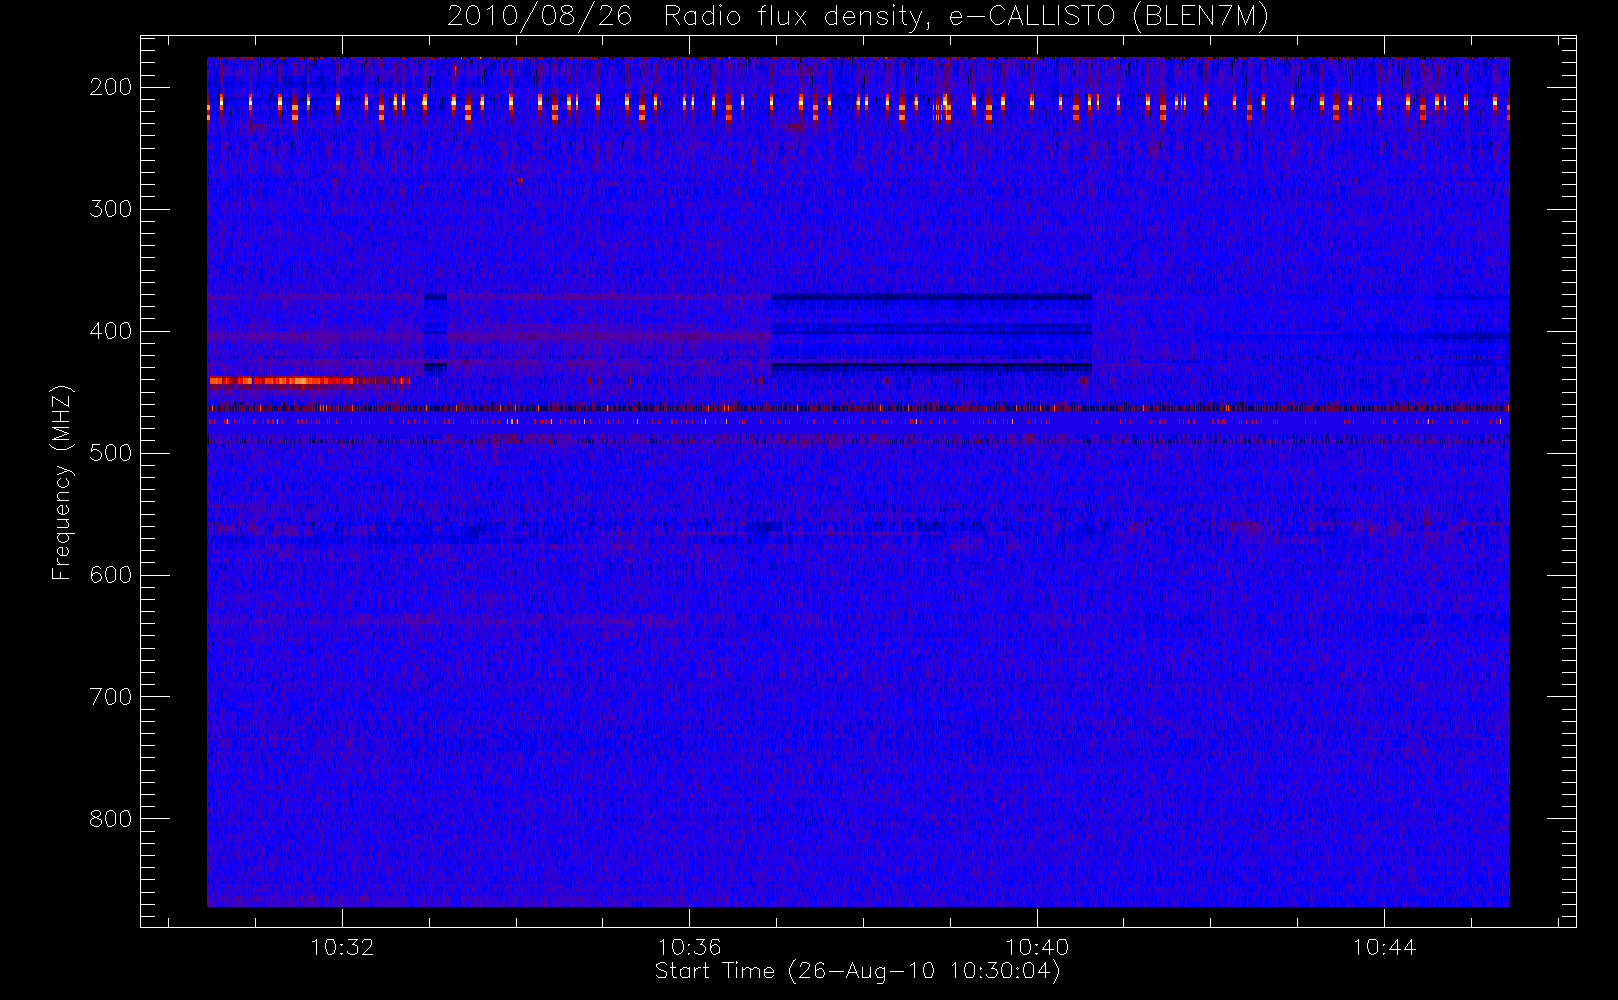Click the 10:40 time tick label
This screenshot has height=1000, width=1618.
coord(1037,947)
